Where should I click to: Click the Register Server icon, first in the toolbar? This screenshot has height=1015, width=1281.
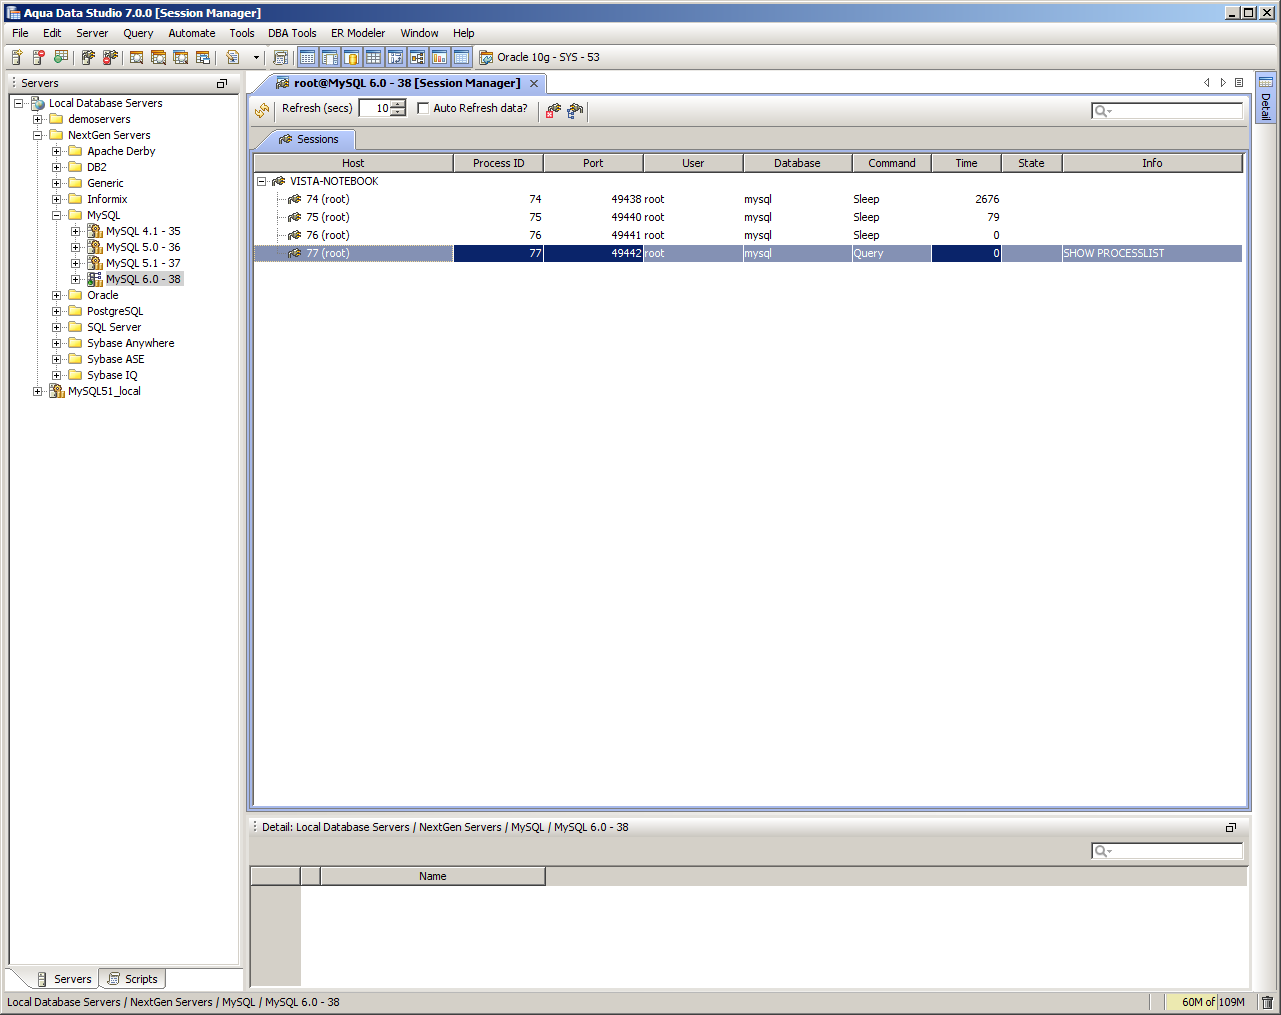17,57
